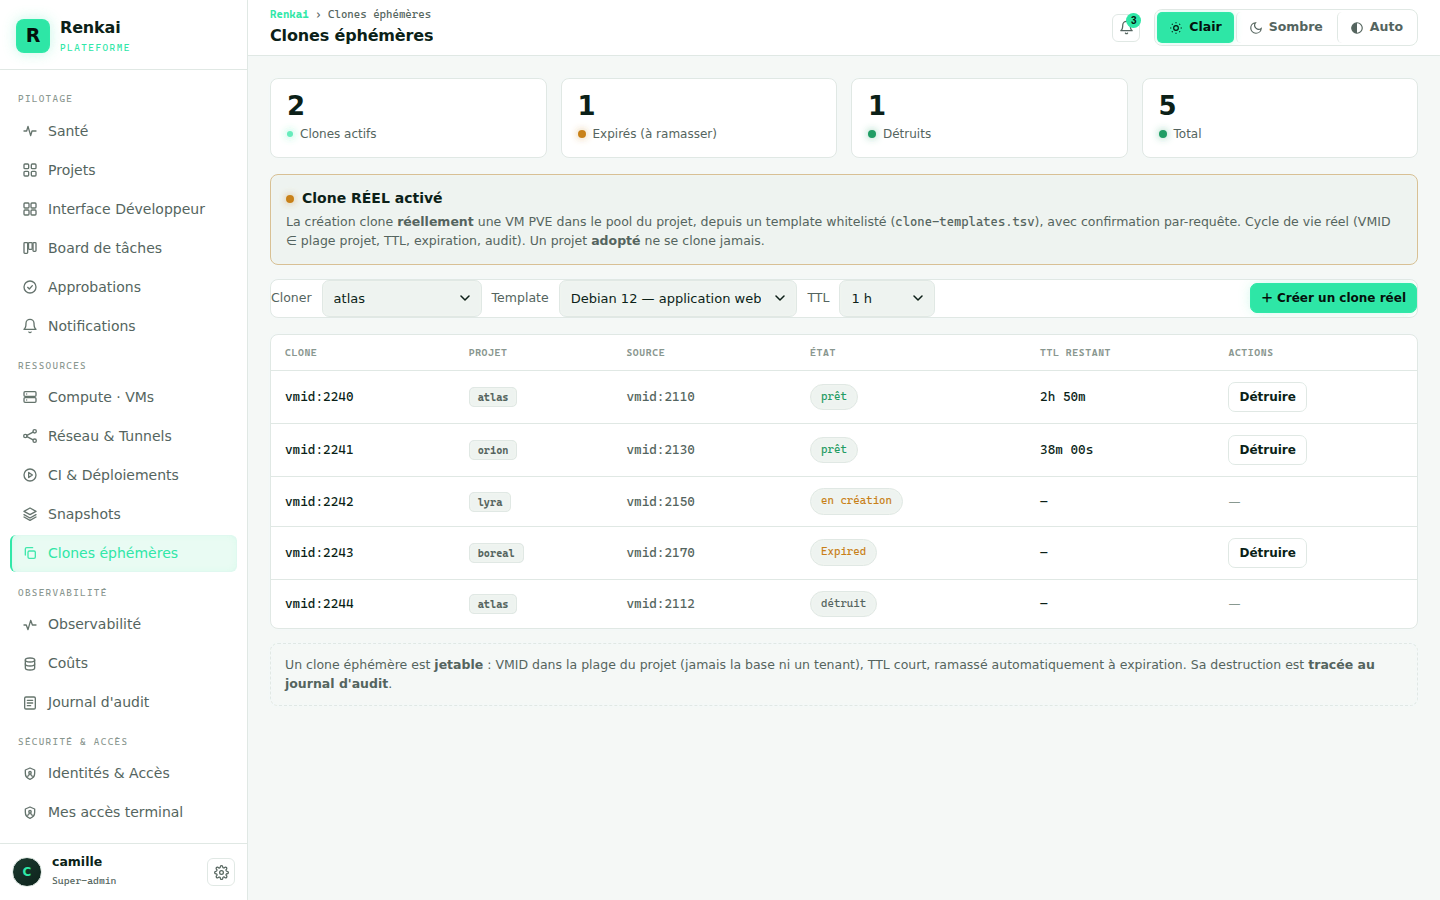Click the Coûts database icon
Screen dimensions: 1440x900
[x=30, y=663]
